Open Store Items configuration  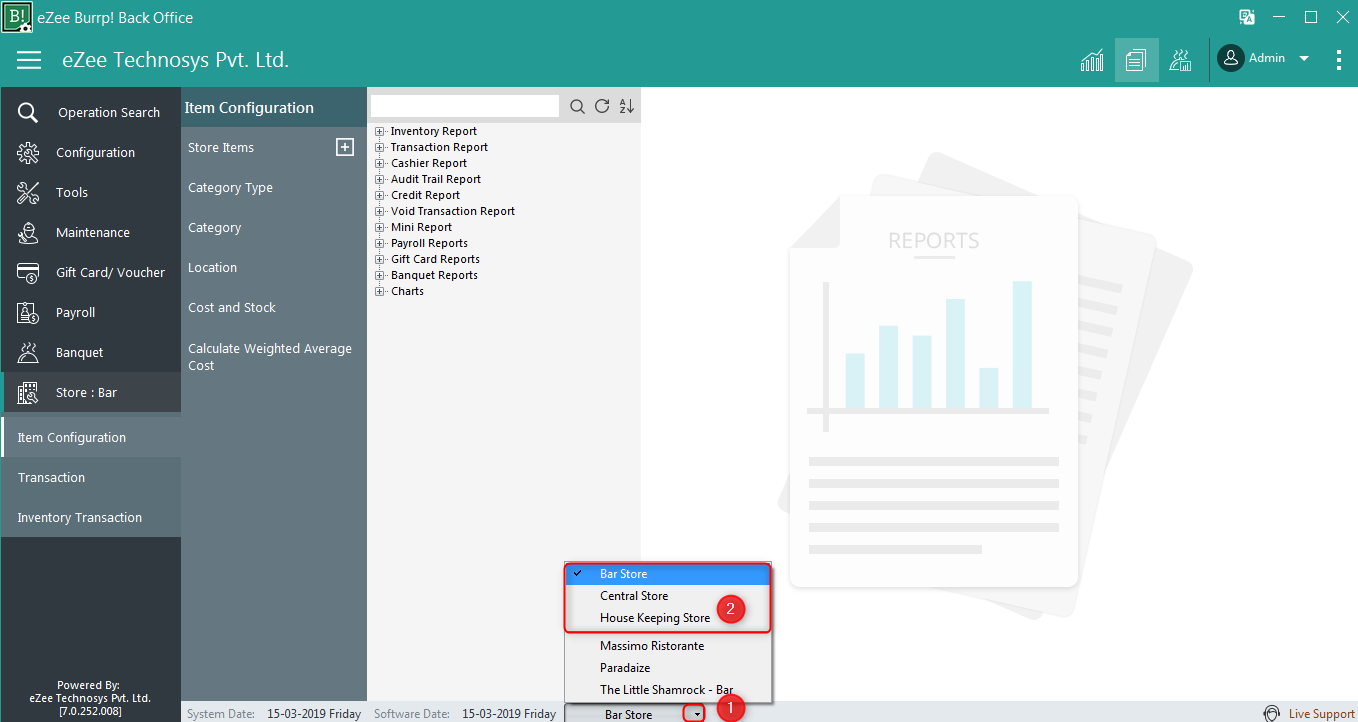221,147
